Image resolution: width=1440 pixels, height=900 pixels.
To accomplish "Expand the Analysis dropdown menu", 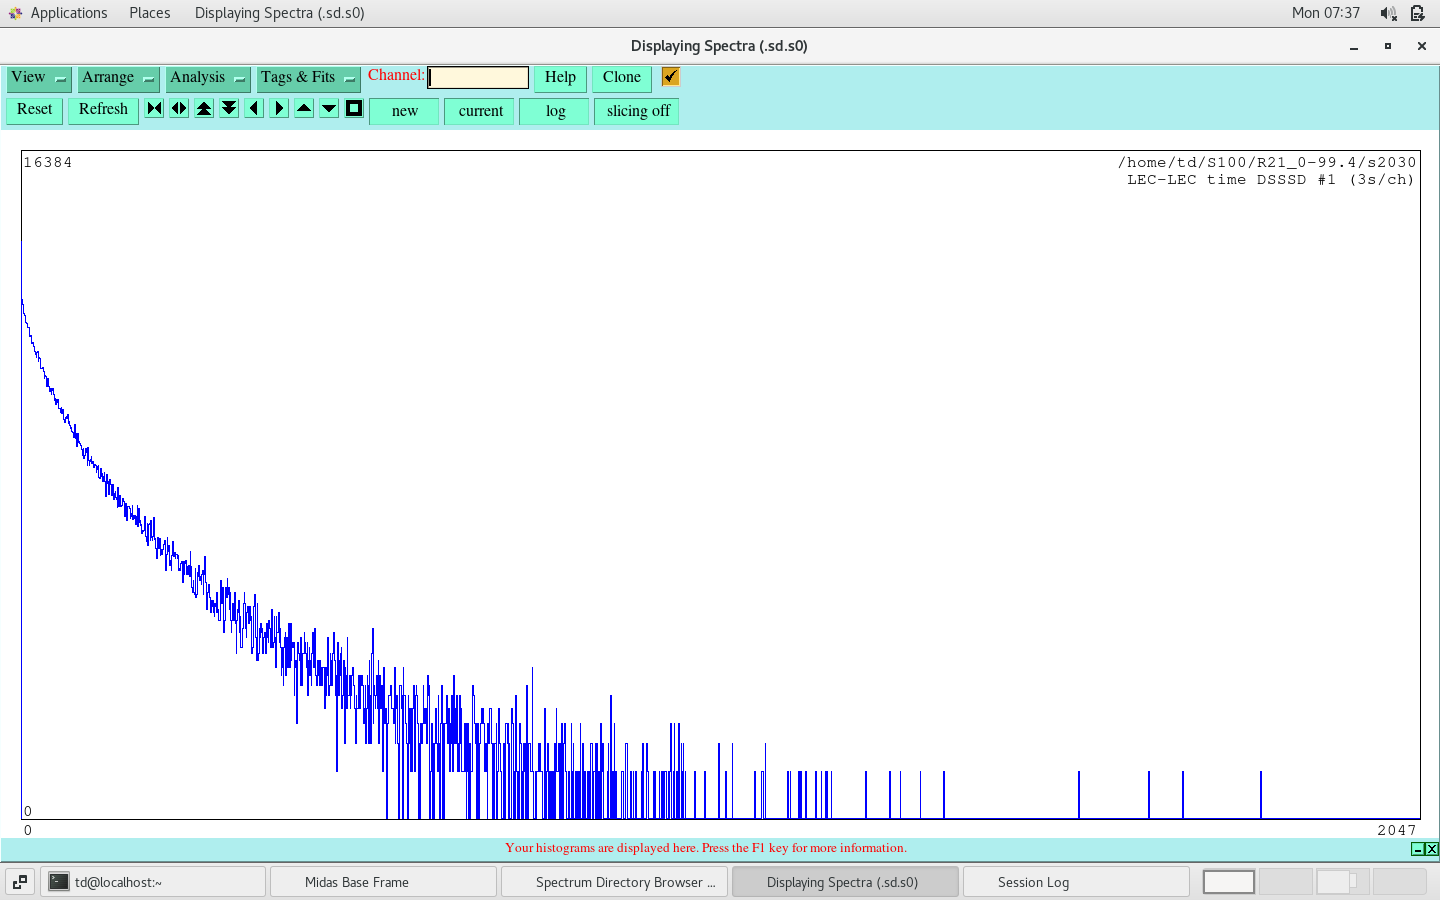I will (x=208, y=78).
